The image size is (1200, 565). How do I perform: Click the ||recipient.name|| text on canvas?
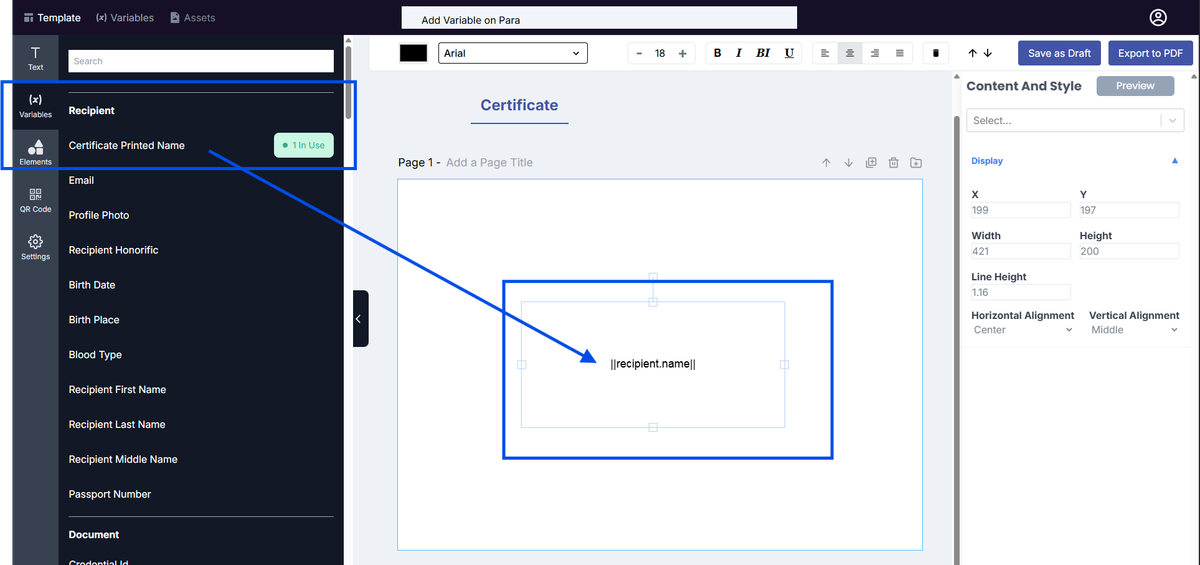(653, 364)
